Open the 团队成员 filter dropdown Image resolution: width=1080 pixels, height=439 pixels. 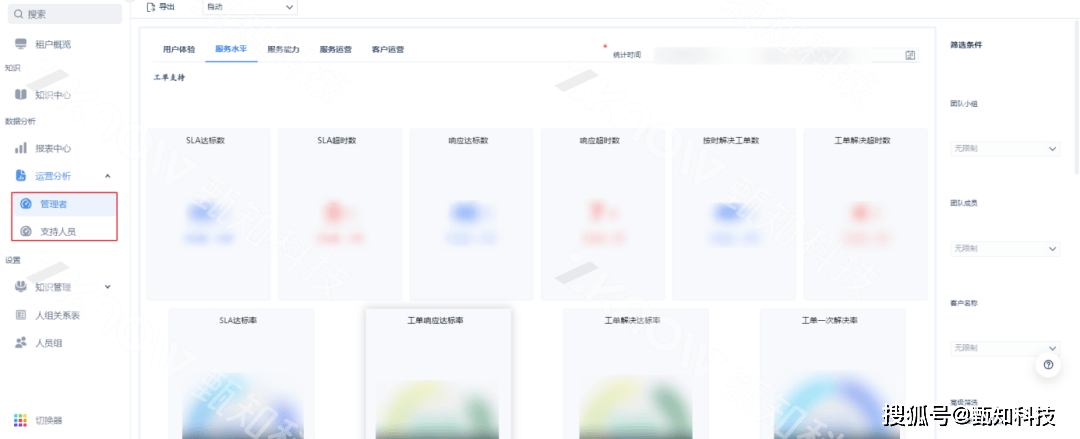pos(1003,248)
